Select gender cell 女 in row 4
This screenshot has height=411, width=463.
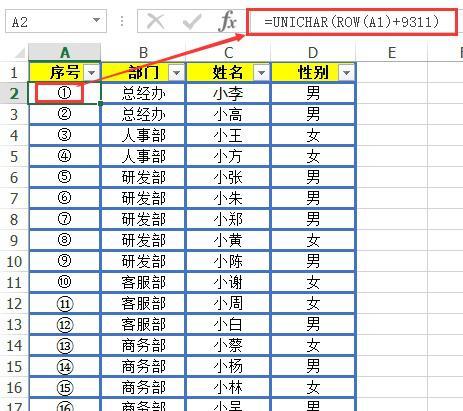point(313,135)
